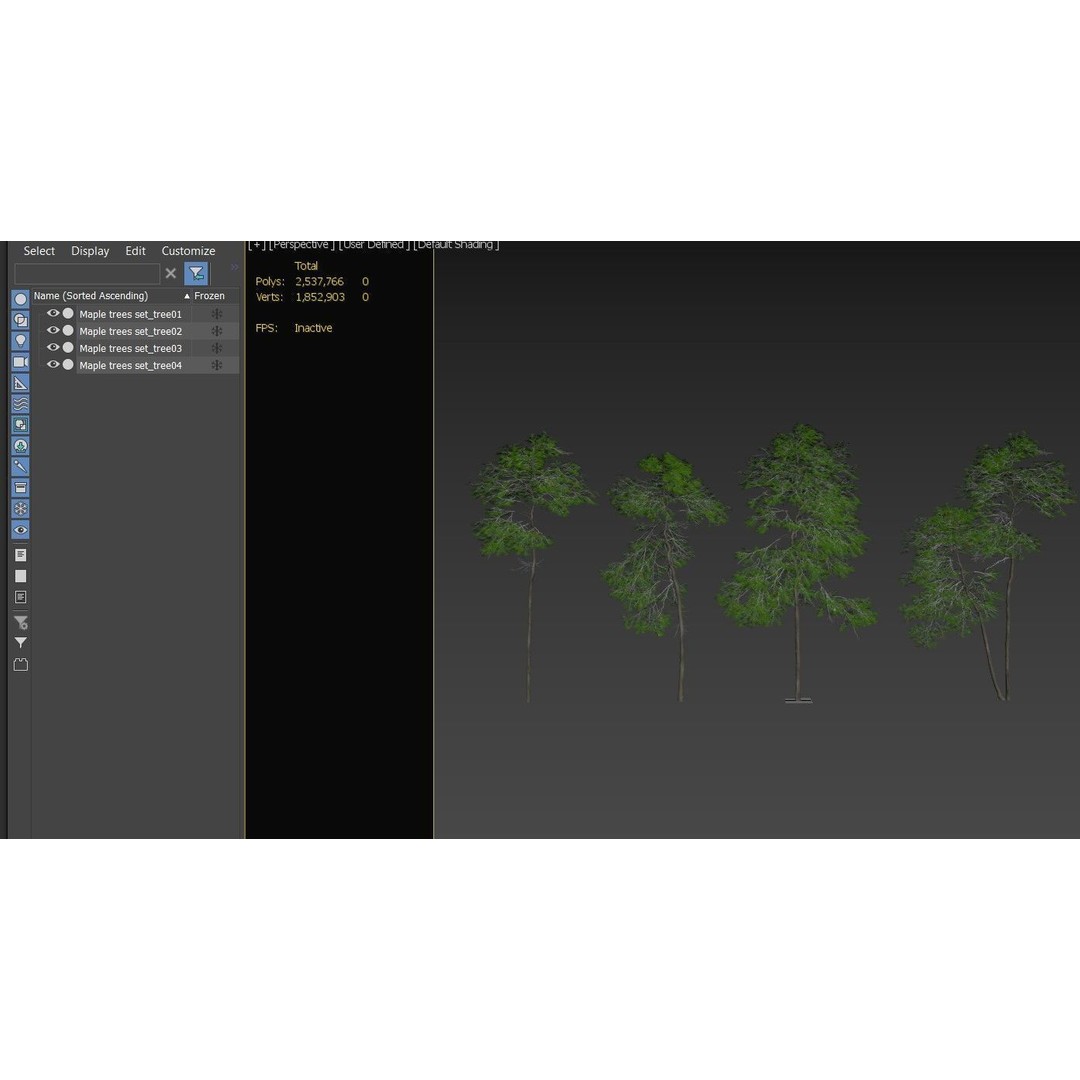1080x1080 pixels.
Task: Toggle Display Shapes filter icon
Action: [21, 320]
